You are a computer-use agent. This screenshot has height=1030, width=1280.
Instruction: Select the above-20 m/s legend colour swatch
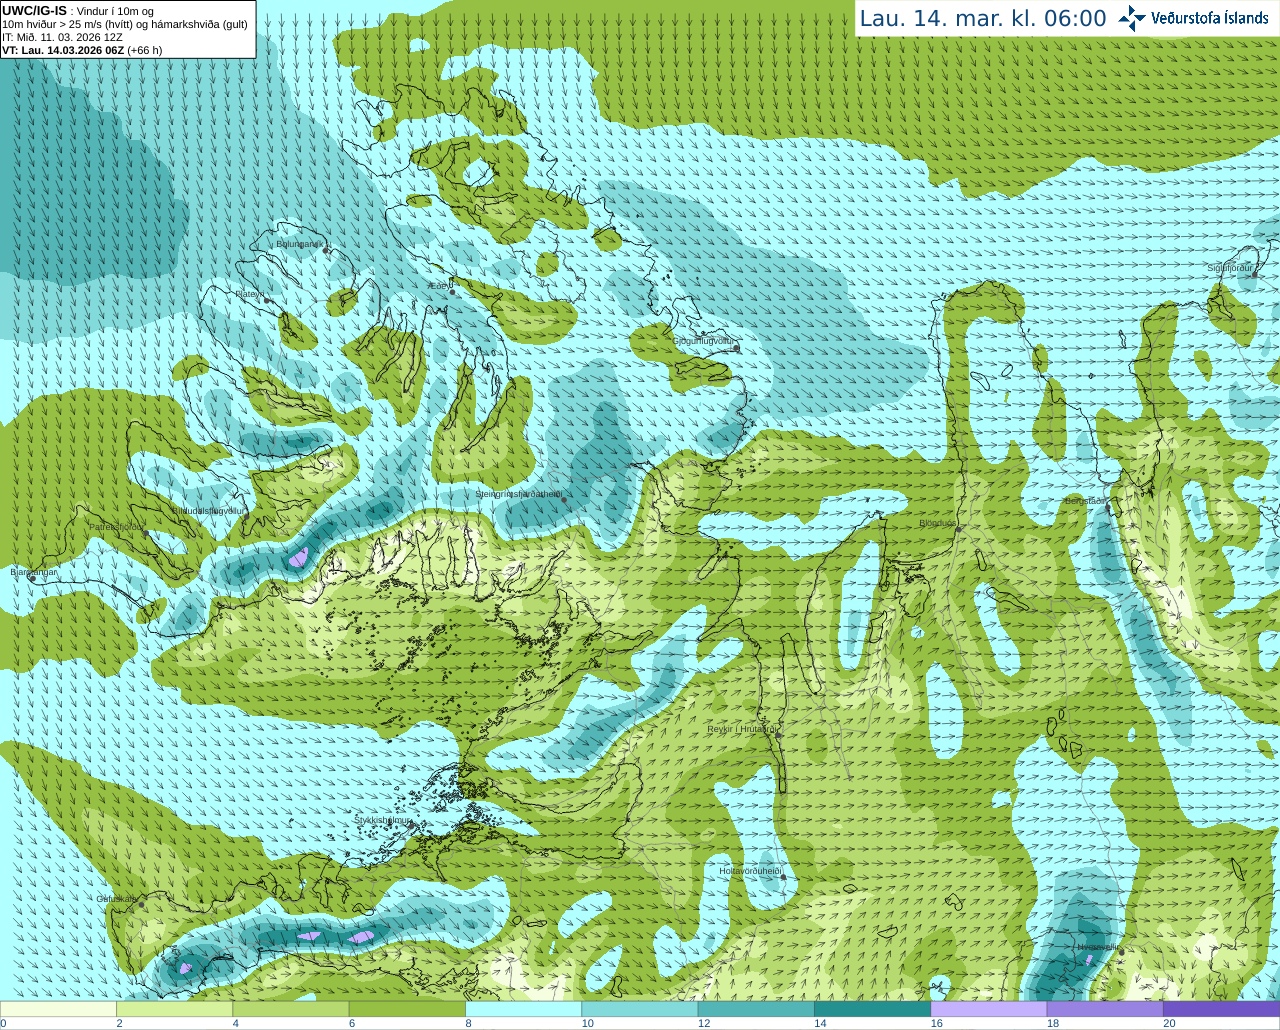[x=1221, y=1009]
